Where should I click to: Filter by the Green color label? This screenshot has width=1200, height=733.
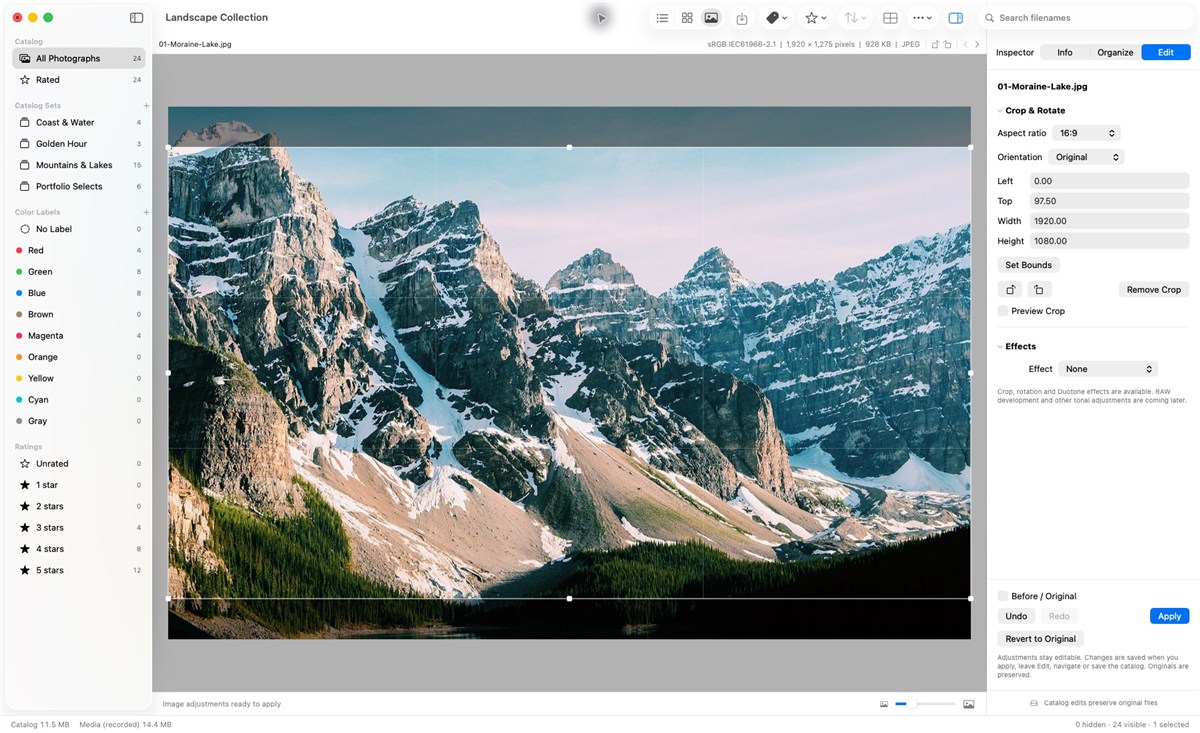tap(79, 272)
